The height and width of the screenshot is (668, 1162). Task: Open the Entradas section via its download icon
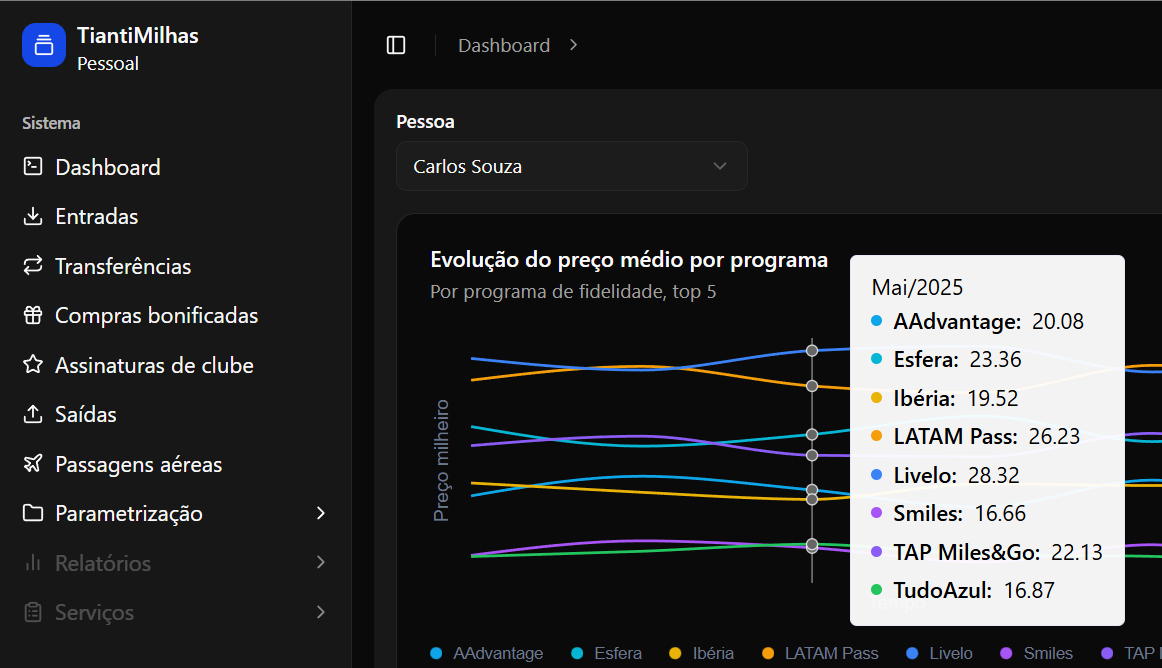pyautogui.click(x=33, y=216)
